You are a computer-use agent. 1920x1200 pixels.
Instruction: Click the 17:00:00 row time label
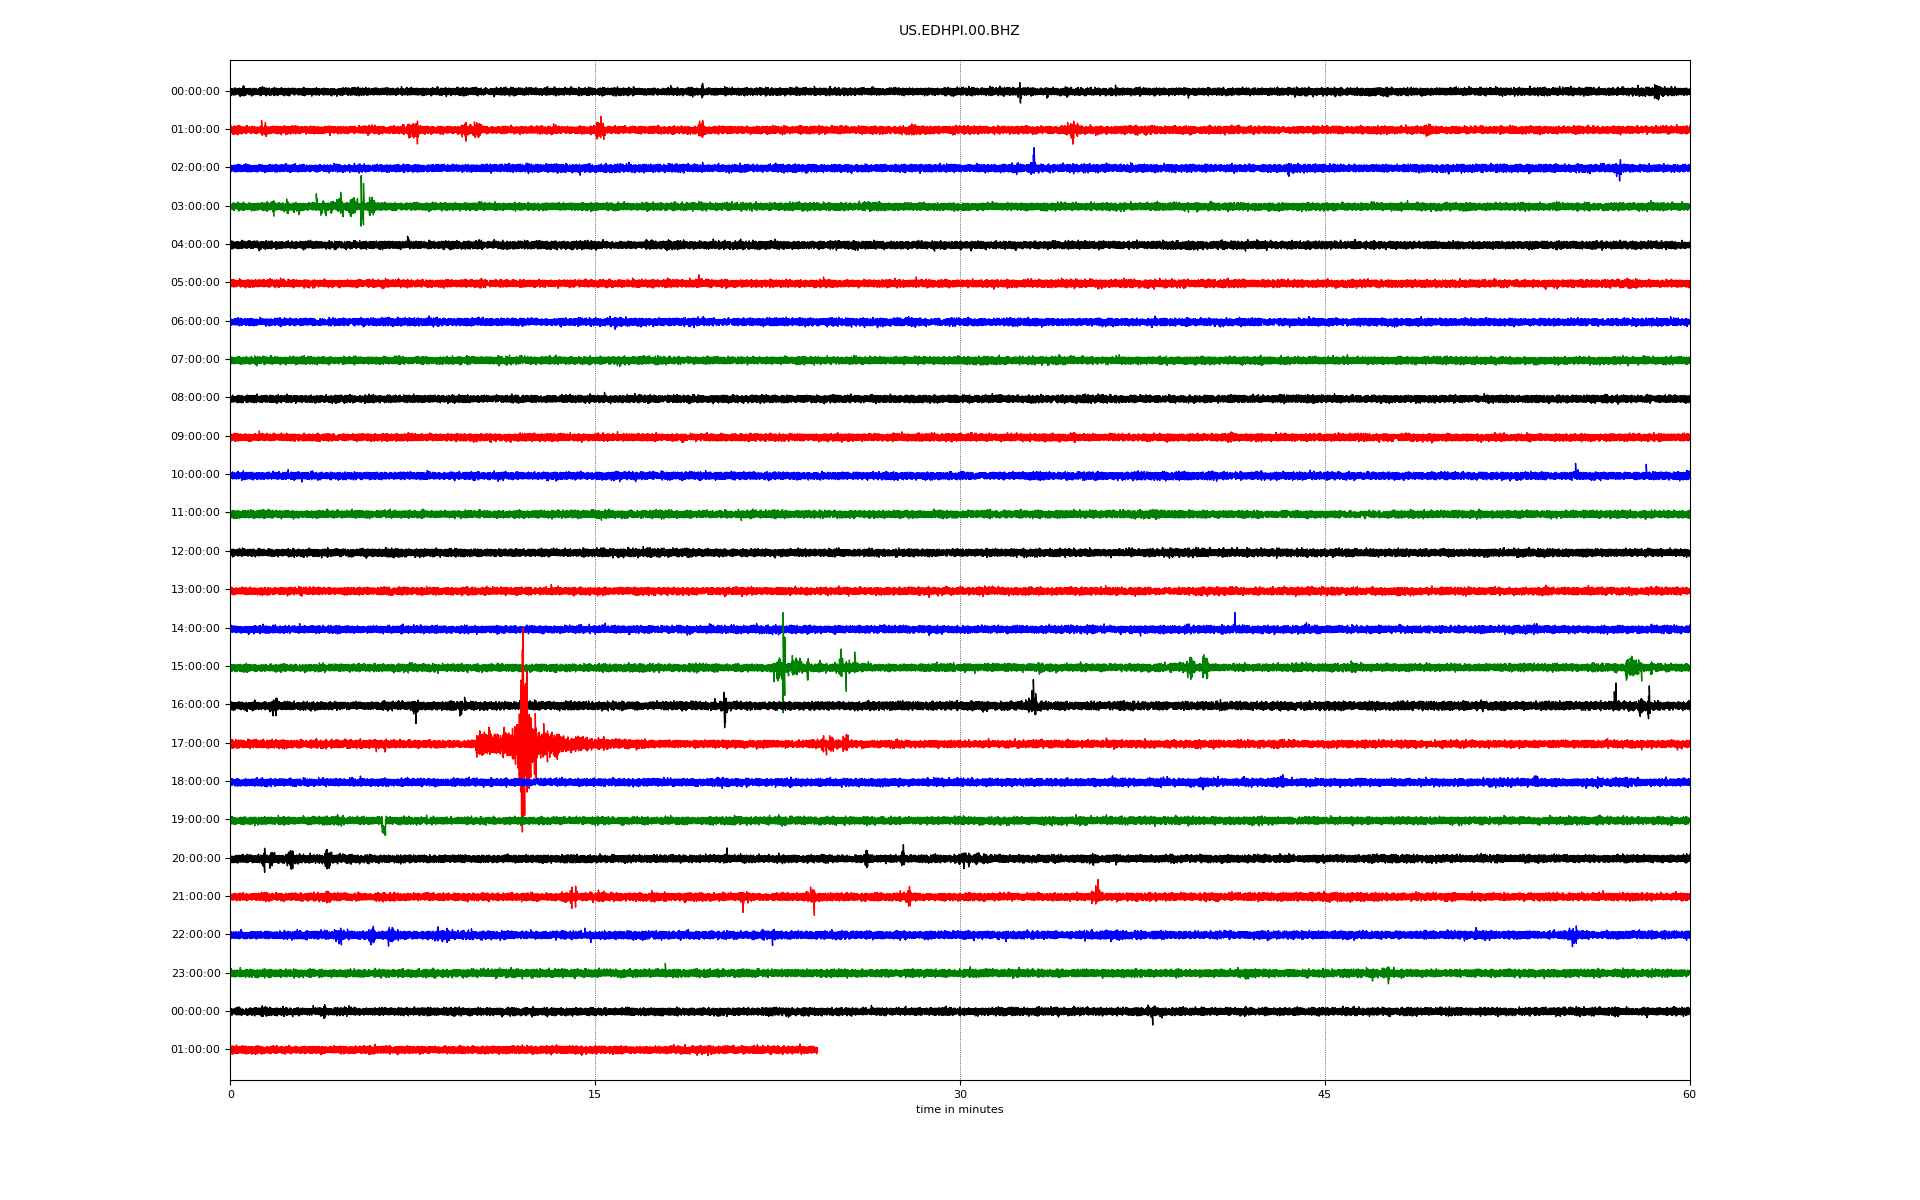[x=195, y=743]
